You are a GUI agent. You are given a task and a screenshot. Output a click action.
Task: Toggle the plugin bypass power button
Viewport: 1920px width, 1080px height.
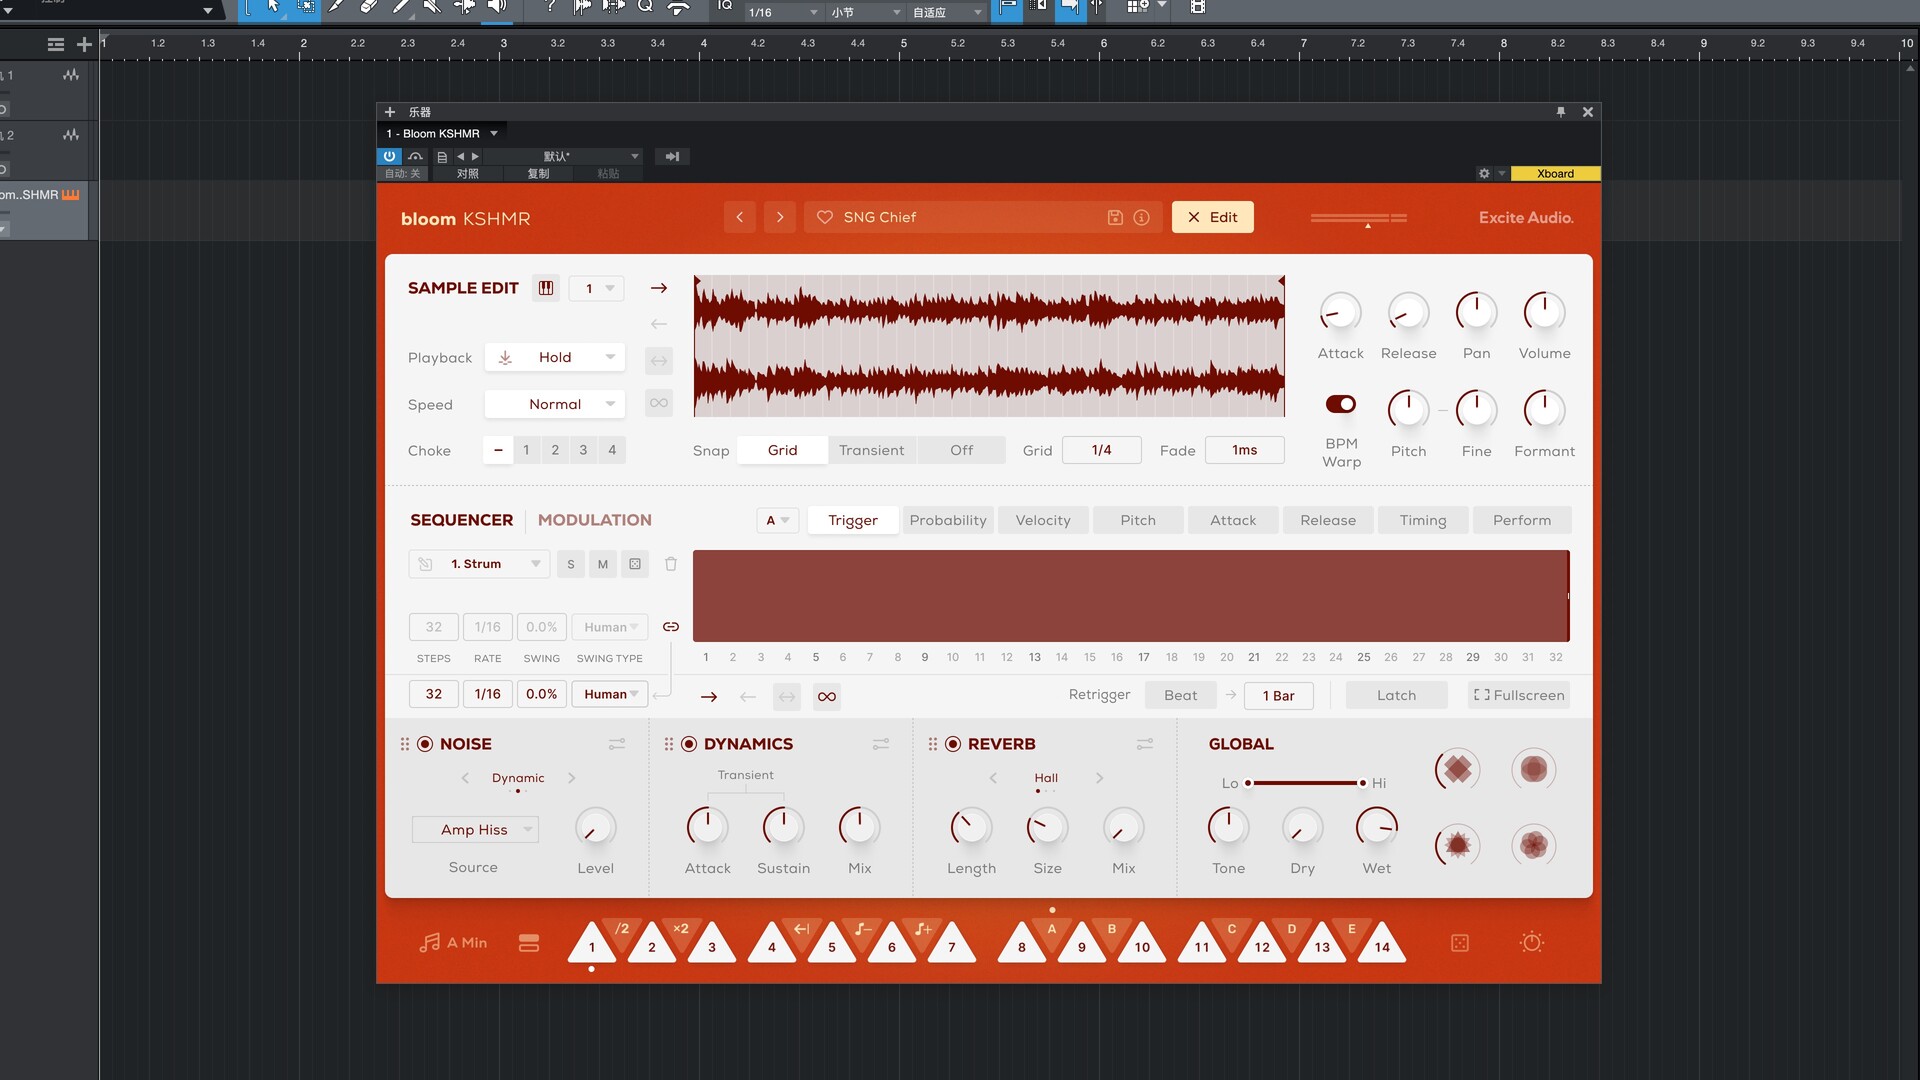coord(389,156)
